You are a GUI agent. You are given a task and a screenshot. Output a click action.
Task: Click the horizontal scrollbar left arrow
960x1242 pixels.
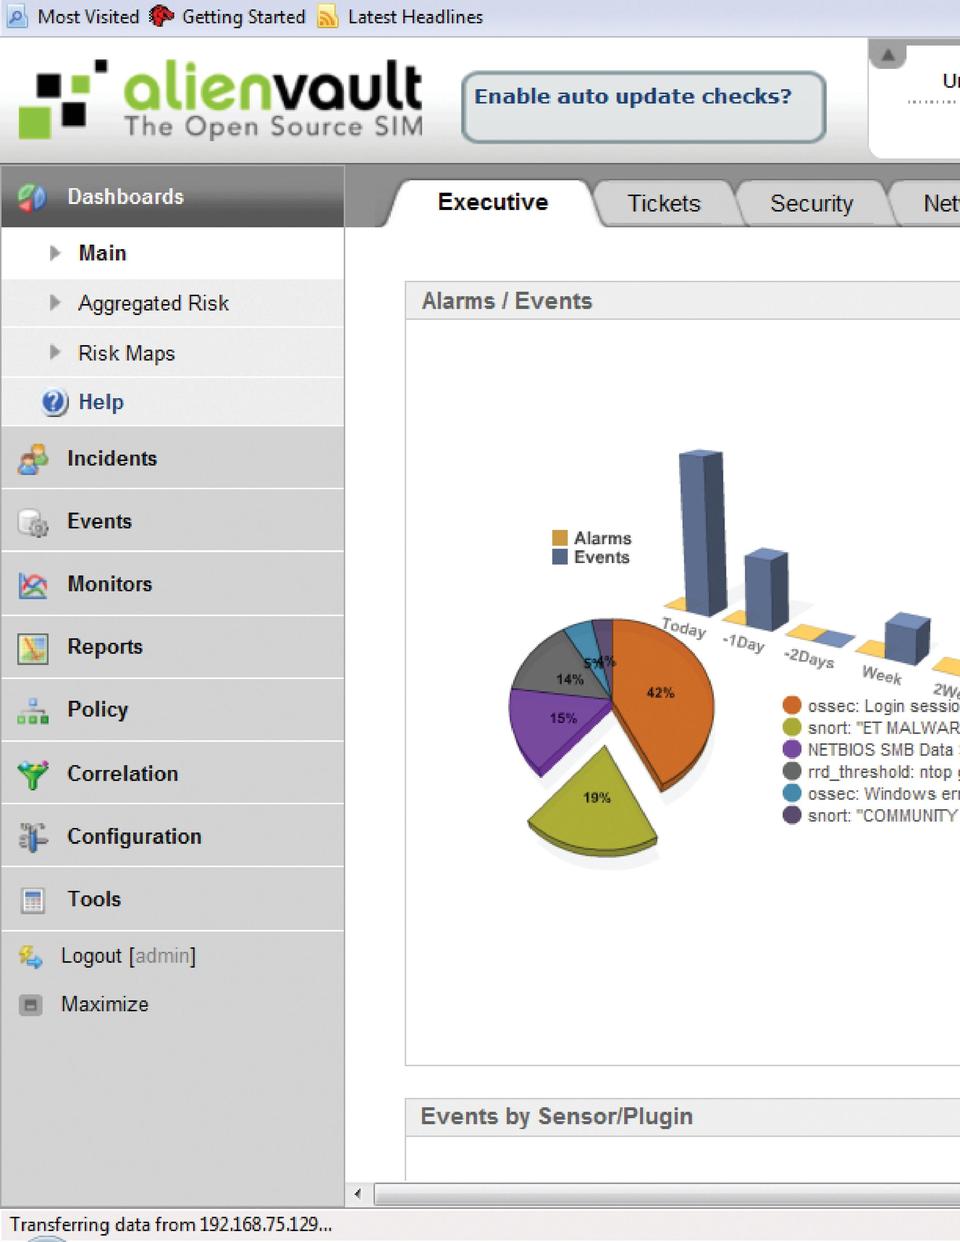click(358, 1194)
